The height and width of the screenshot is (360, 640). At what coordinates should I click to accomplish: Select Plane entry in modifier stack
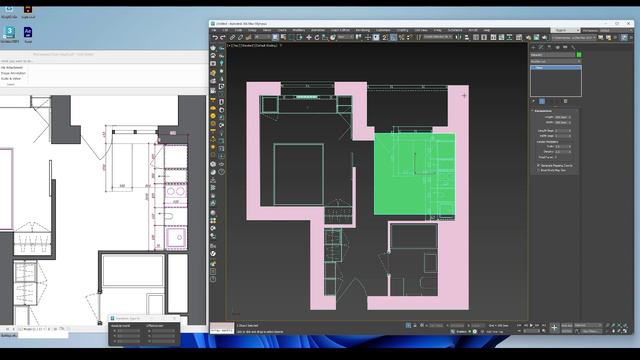556,68
